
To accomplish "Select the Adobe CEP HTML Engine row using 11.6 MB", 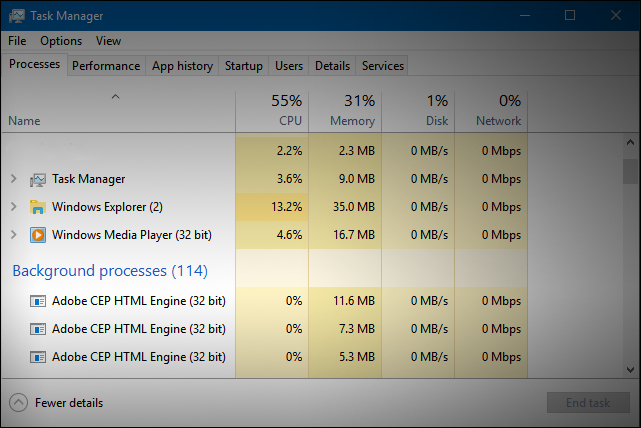I will pyautogui.click(x=264, y=301).
